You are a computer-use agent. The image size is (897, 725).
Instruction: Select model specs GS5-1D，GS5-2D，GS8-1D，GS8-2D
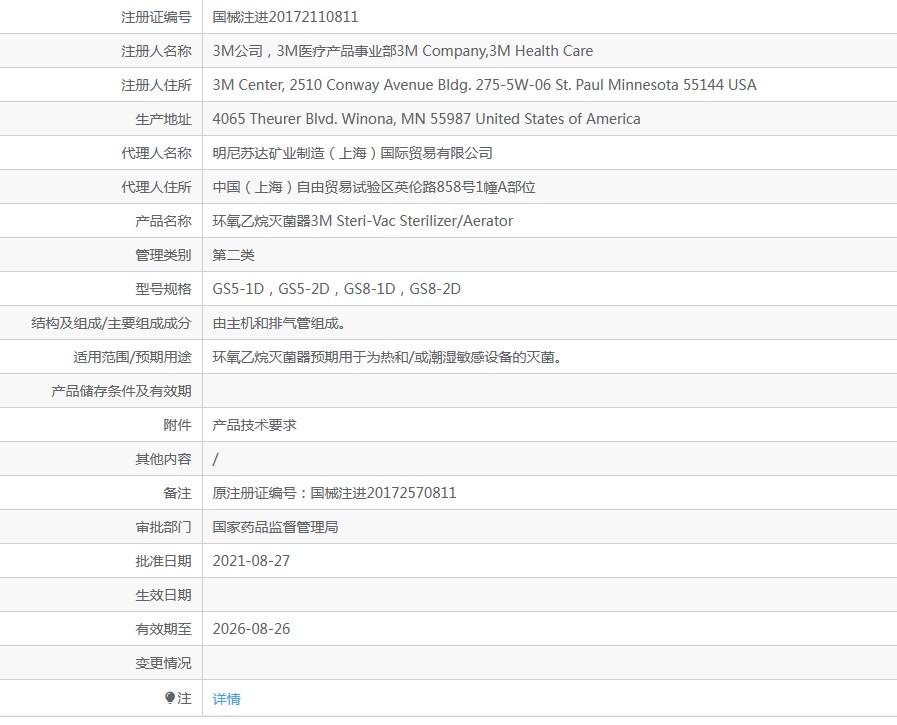(336, 289)
